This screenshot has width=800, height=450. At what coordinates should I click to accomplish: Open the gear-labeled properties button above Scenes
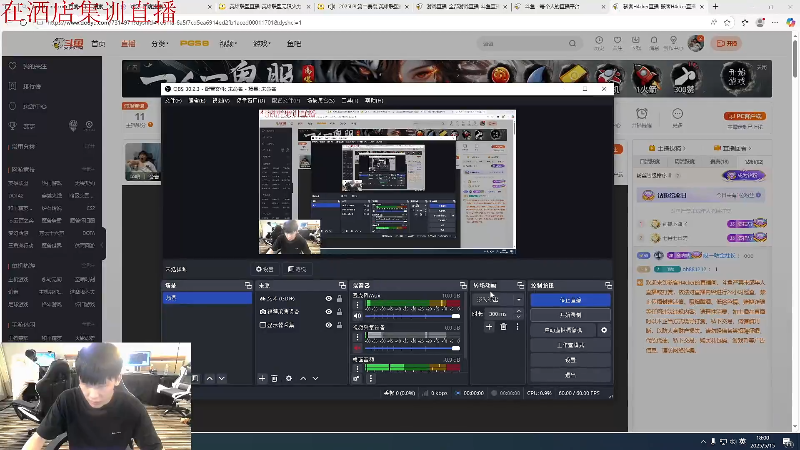(265, 269)
